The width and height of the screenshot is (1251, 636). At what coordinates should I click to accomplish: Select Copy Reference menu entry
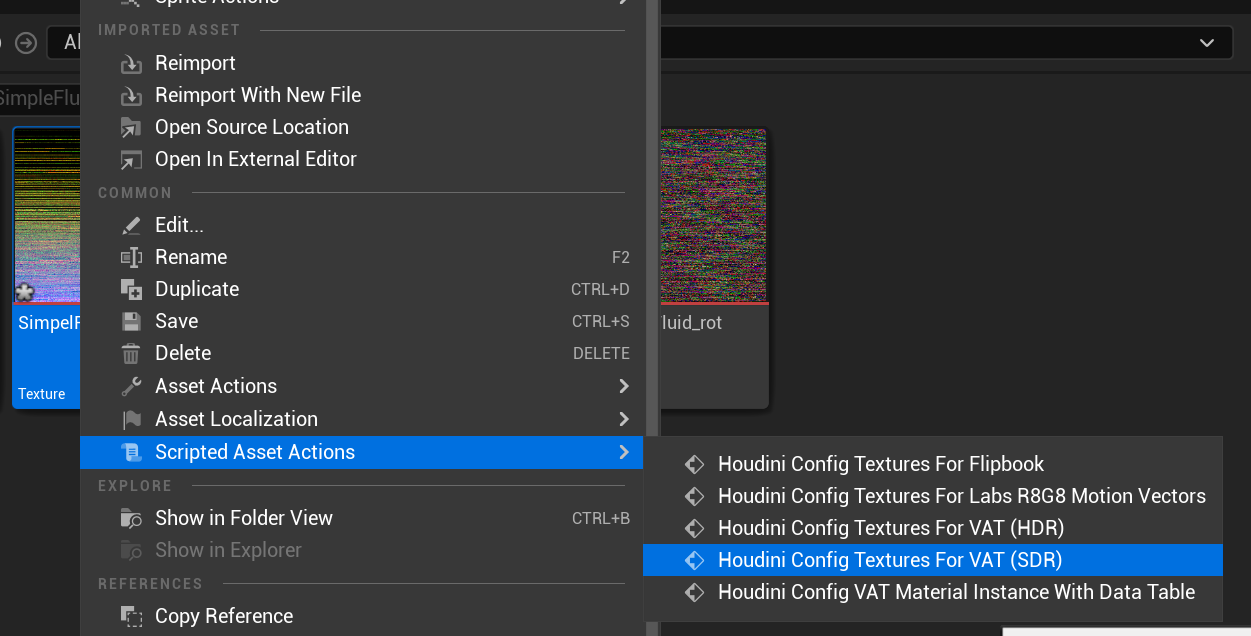362,616
